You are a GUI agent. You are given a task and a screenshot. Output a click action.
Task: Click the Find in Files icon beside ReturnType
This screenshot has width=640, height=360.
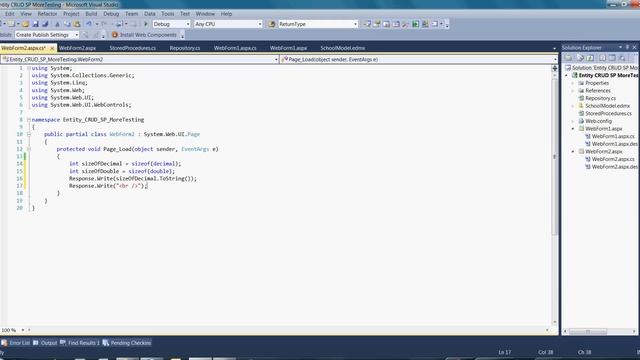coord(272,24)
